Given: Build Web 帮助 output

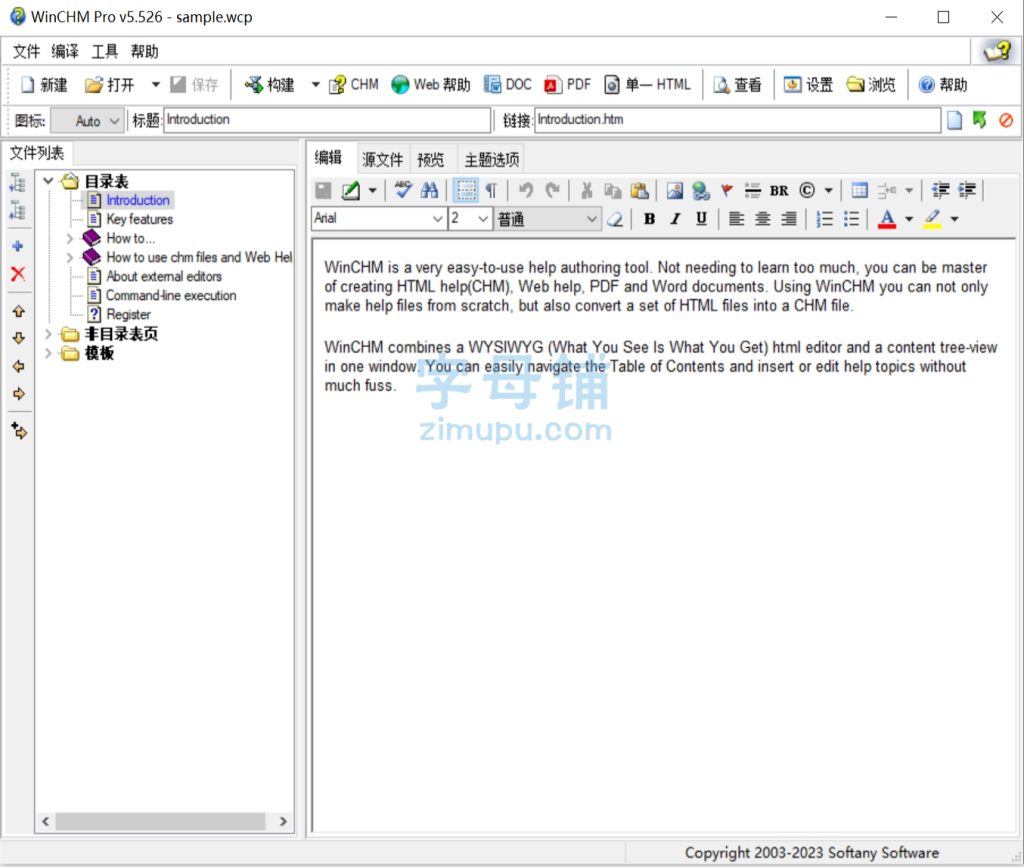Looking at the screenshot, I should click(430, 84).
